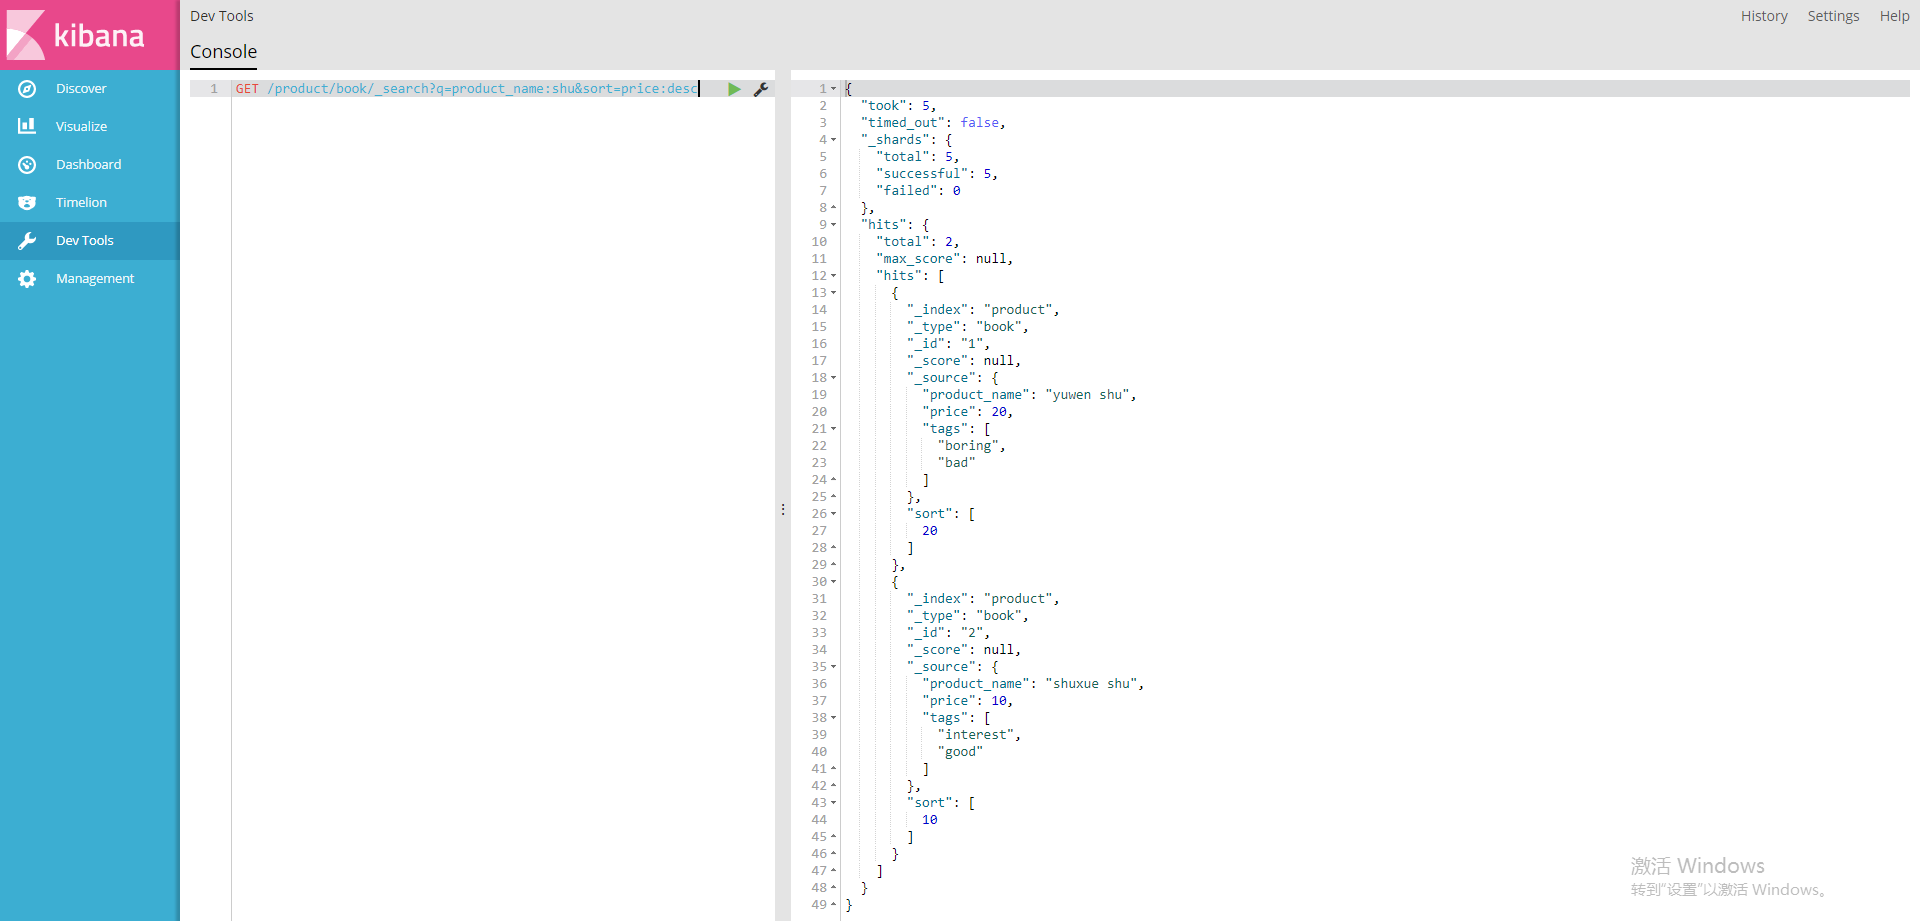1920x921 pixels.
Task: Select the Console tab
Action: 224,52
